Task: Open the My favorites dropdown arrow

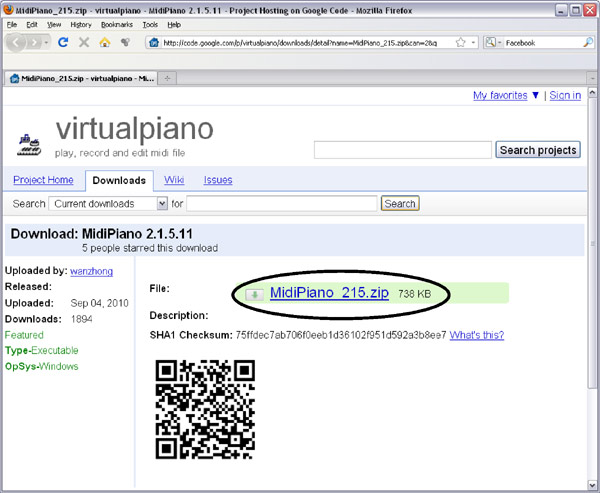Action: (x=536, y=95)
